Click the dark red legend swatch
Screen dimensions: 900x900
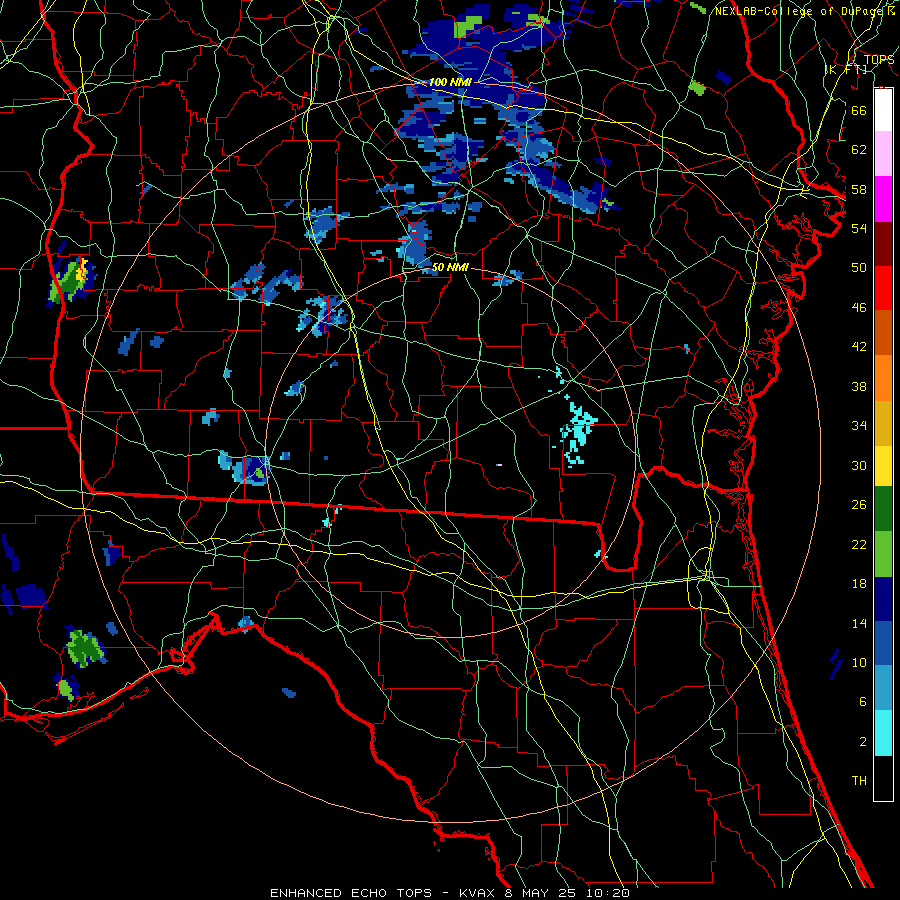(x=883, y=243)
